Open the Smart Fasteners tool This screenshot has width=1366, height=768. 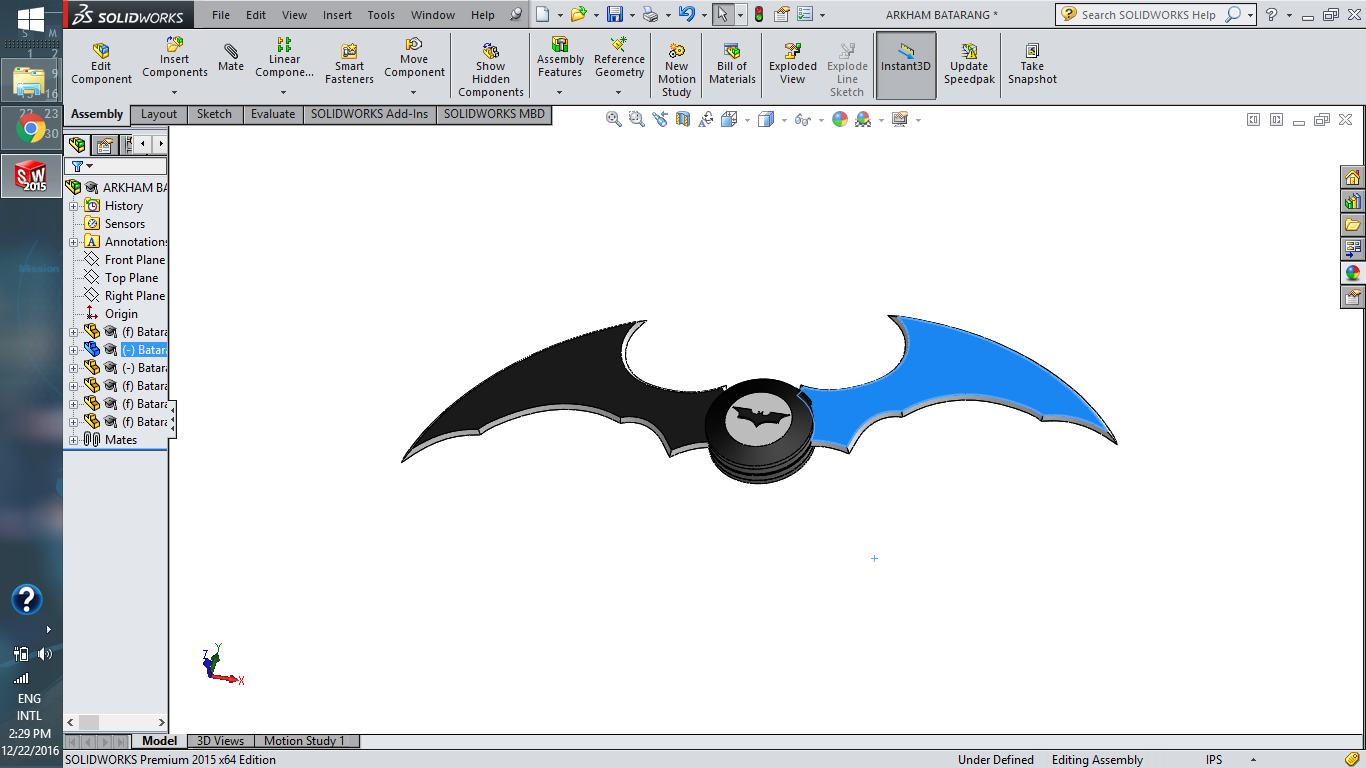click(x=349, y=65)
